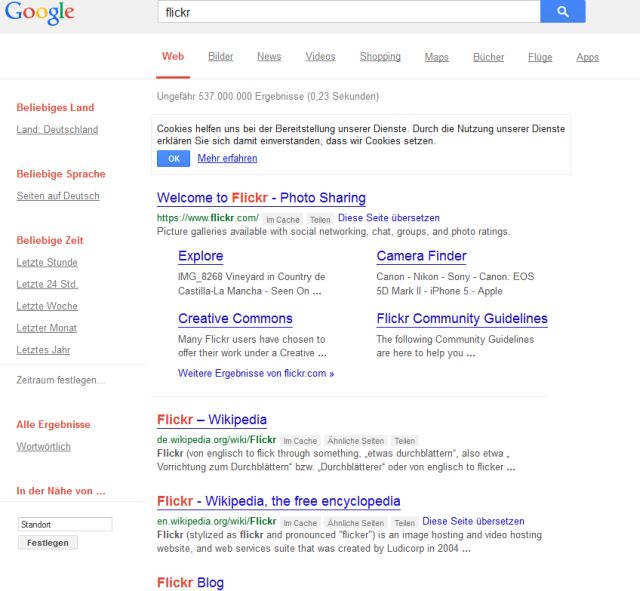Click the Google logo

(x=40, y=12)
